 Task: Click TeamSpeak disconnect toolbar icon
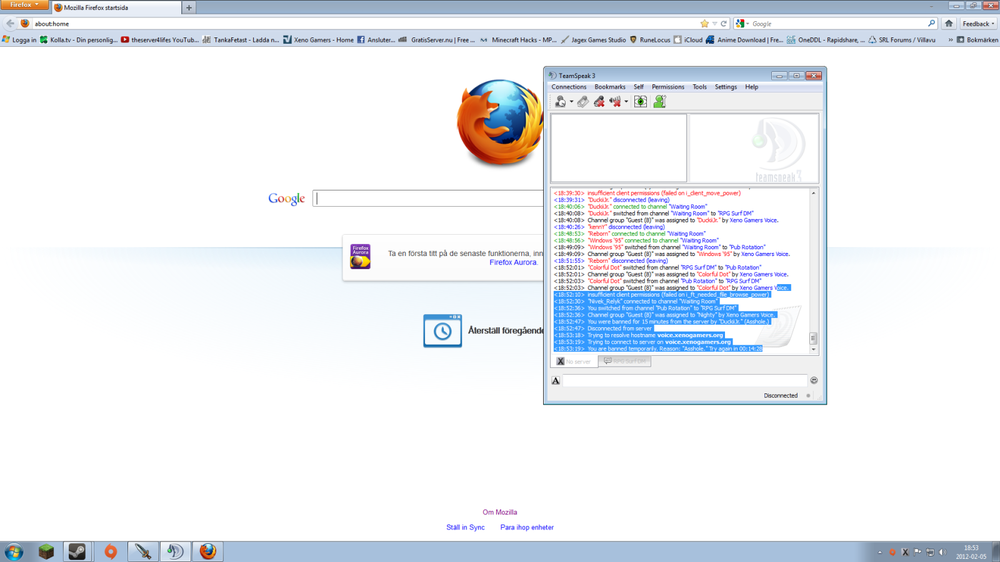(583, 101)
